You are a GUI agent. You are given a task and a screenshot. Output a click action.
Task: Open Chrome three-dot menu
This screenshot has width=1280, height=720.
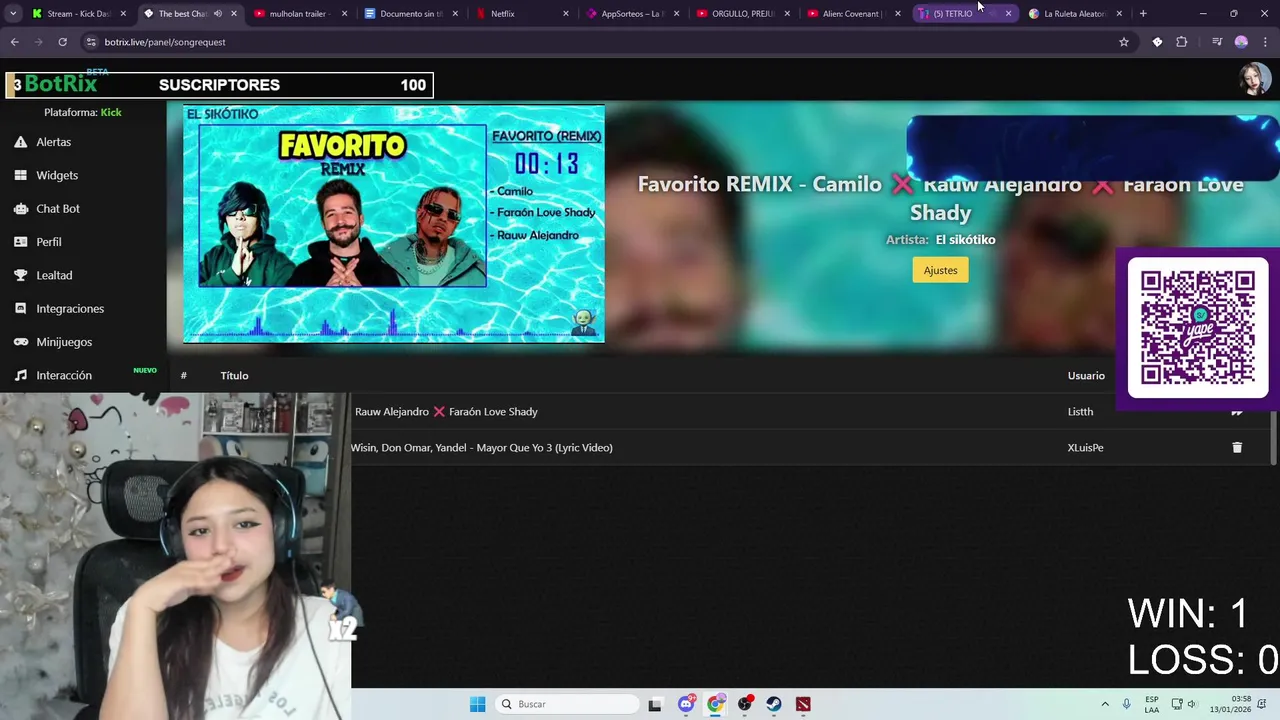click(1265, 42)
